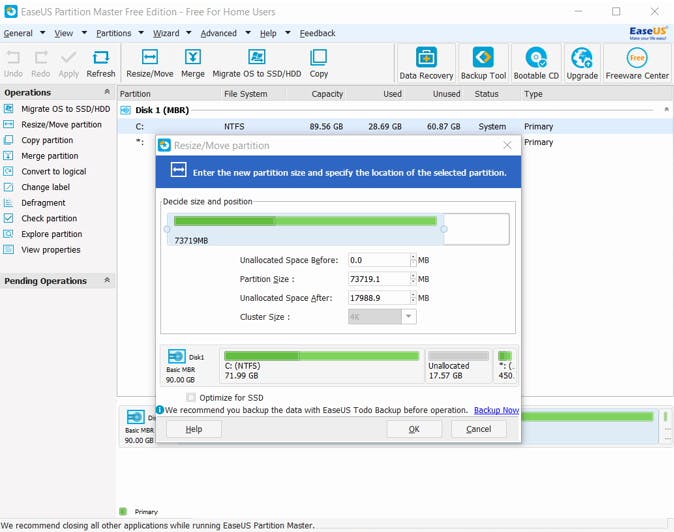Open the Bootable CD creator

click(x=536, y=63)
